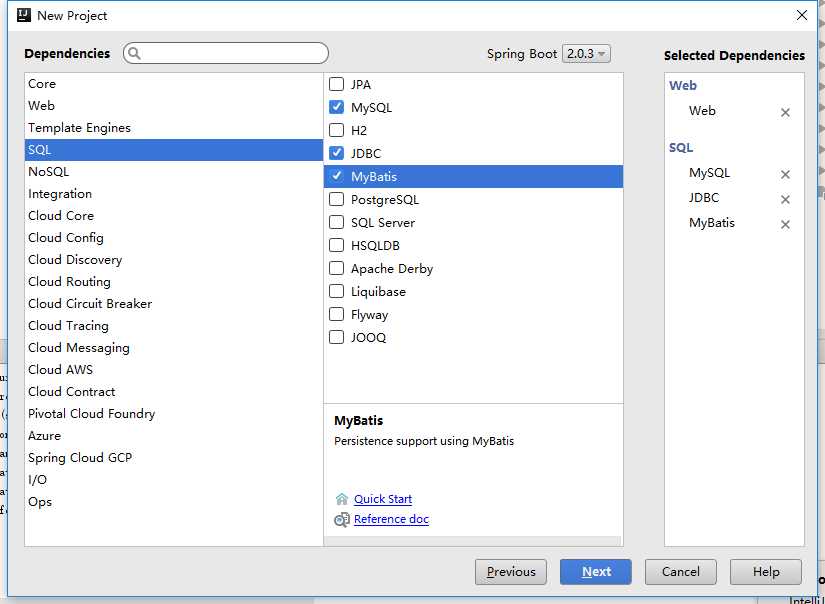
Task: Select Cloud AWS category
Action: click(174, 370)
